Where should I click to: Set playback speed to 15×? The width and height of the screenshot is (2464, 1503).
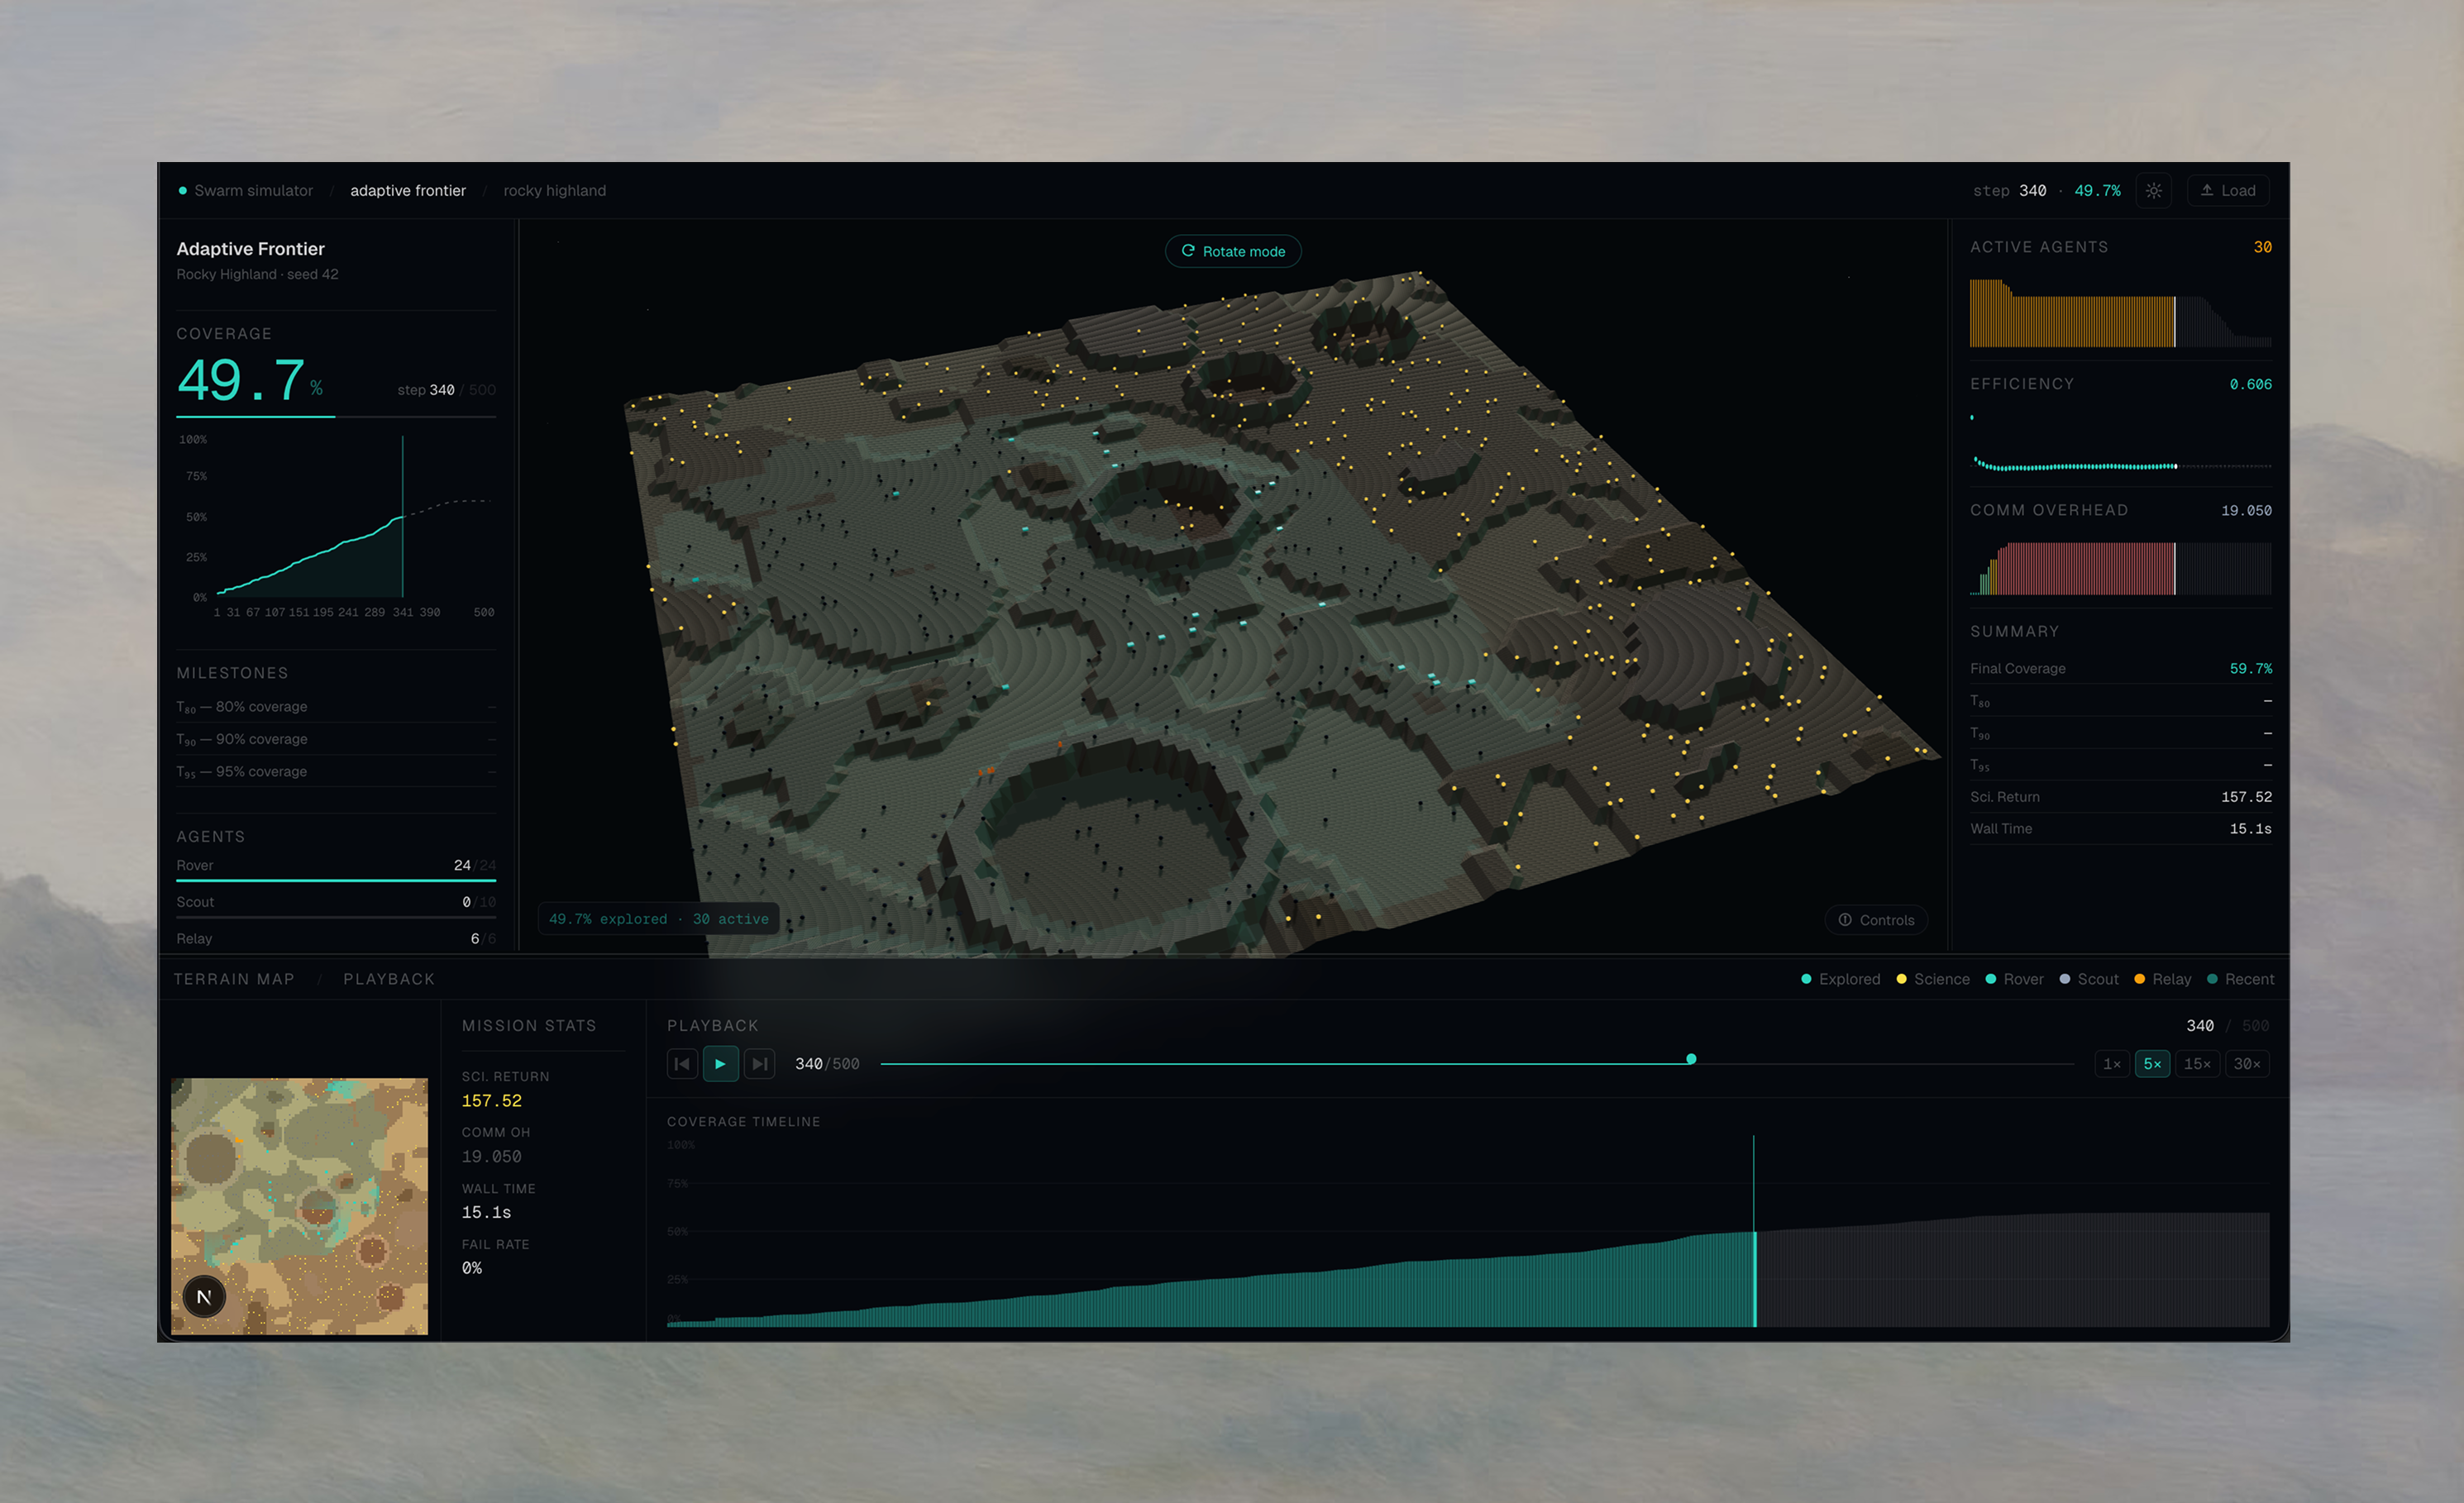point(2196,1063)
